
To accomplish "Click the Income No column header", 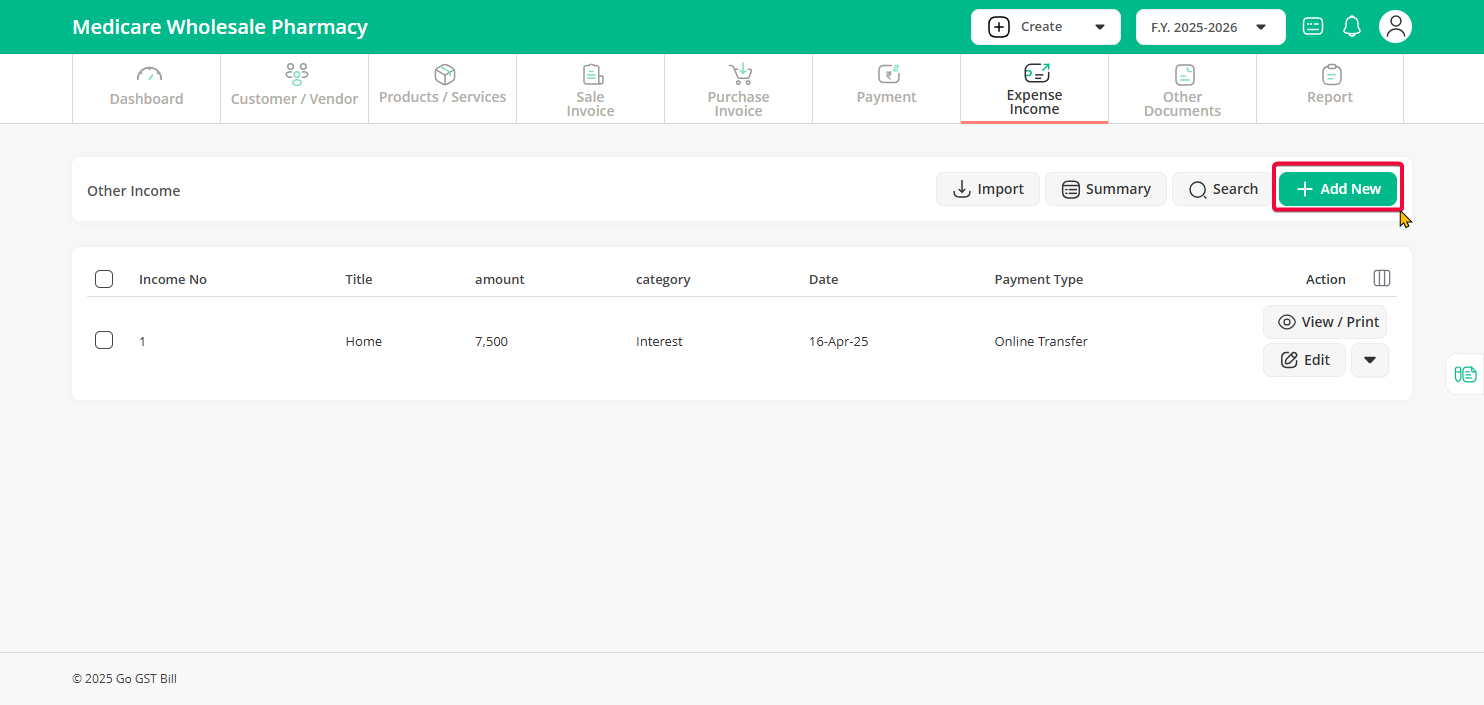I will (173, 279).
